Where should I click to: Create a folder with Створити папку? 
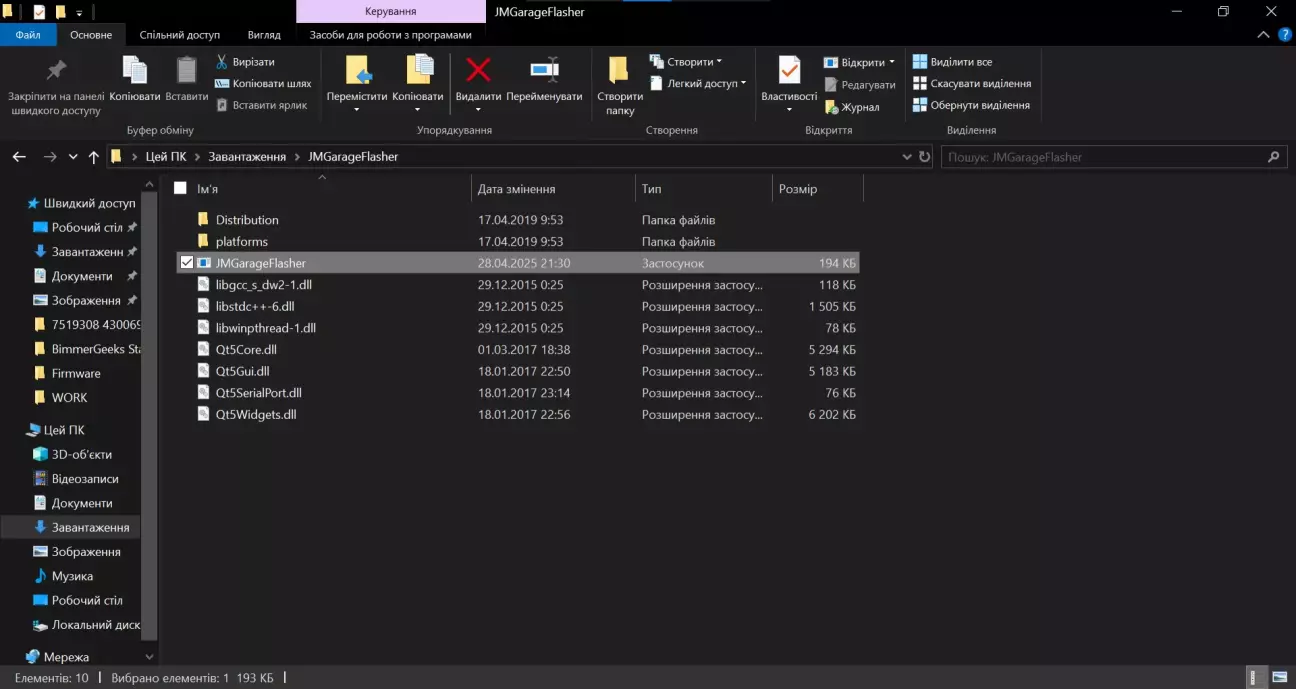(620, 86)
